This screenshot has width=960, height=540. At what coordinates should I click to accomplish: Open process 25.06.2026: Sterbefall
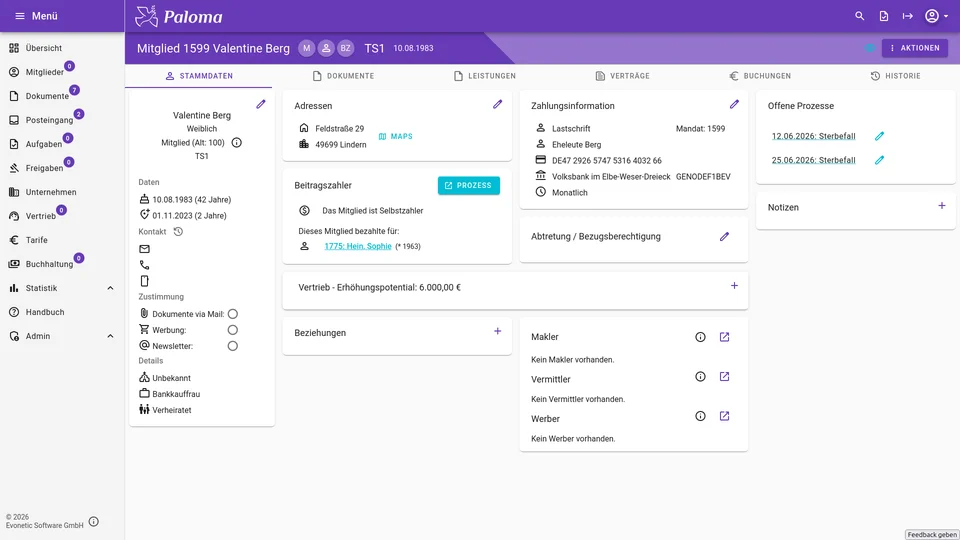[813, 160]
